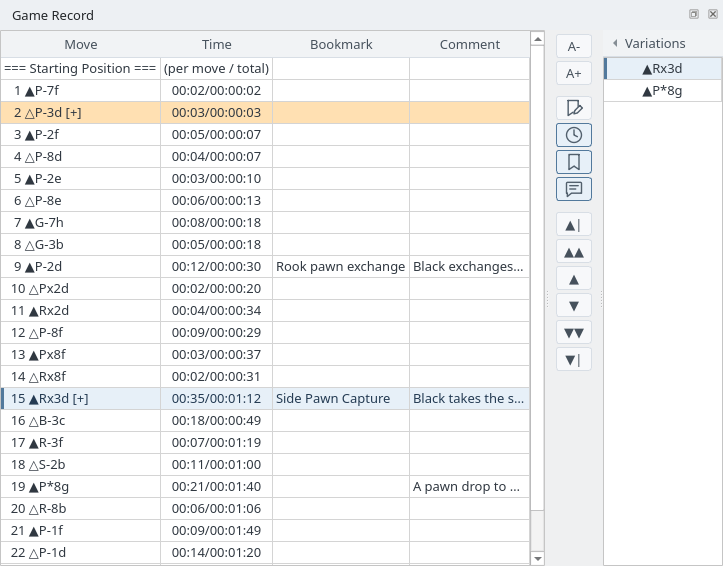Select move 21 ▲P-1f

265,531
